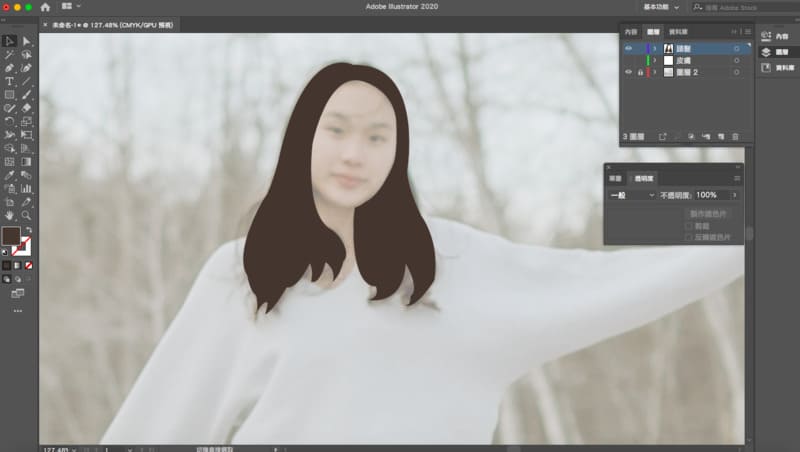Click the opacity 100% field
Viewport: 800px width, 452px height.
712,195
